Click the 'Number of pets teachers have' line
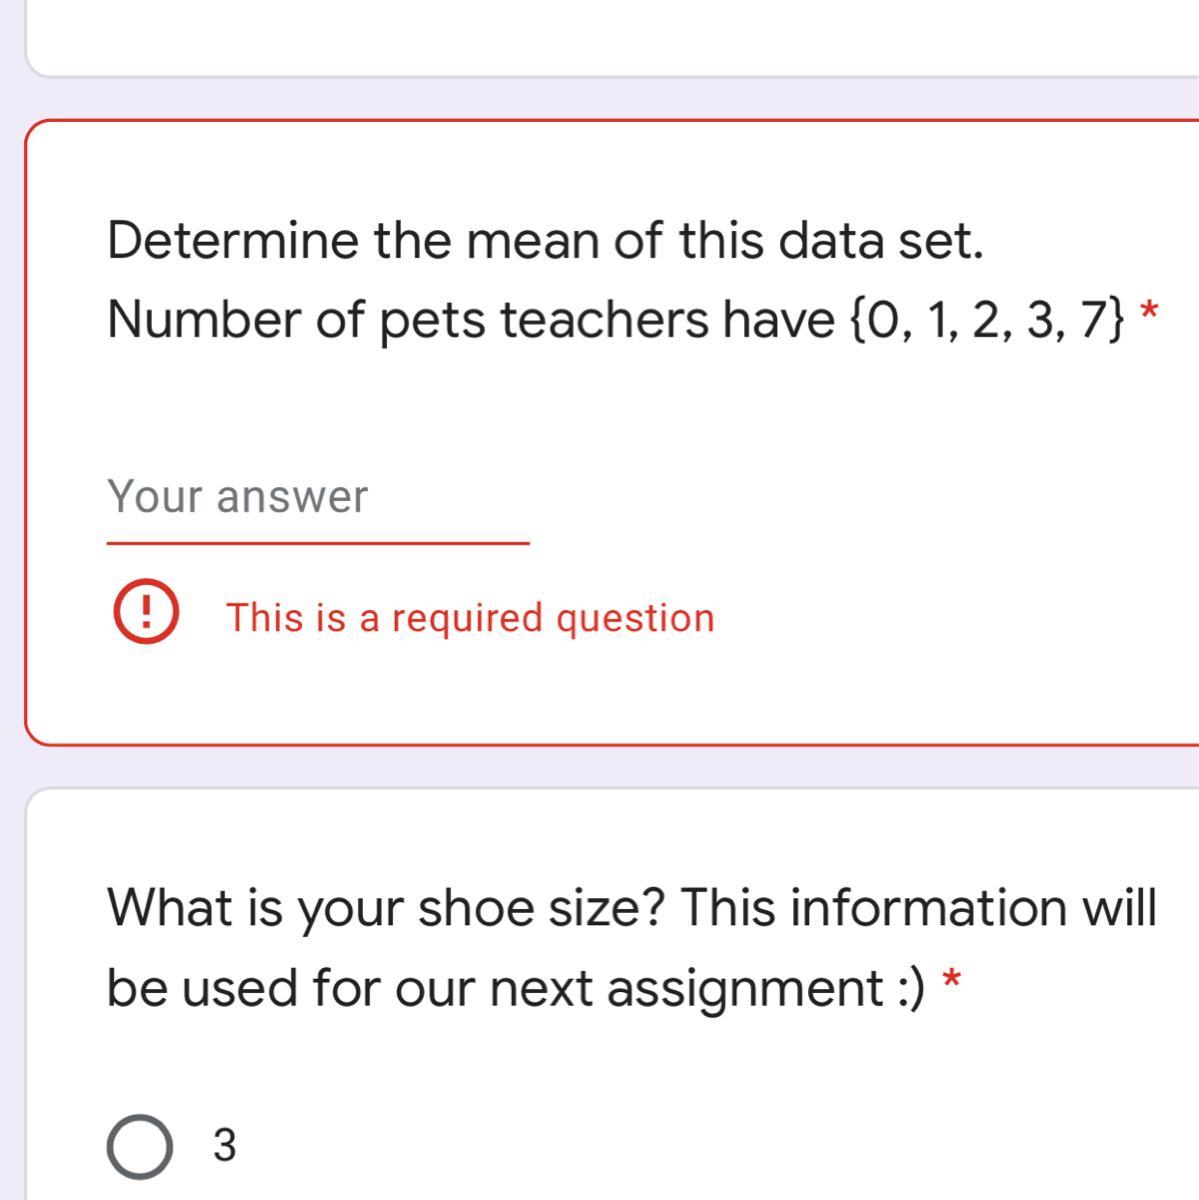1199x1200 pixels. tap(470, 321)
